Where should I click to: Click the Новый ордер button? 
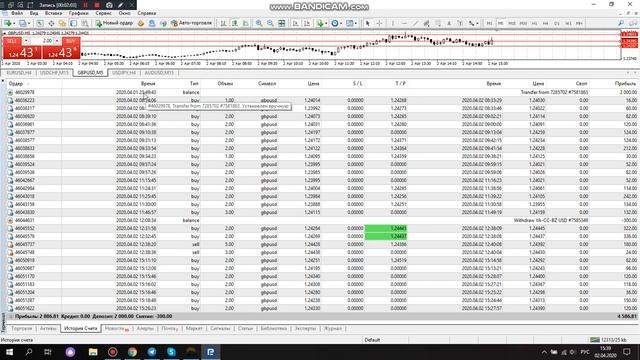(x=114, y=23)
